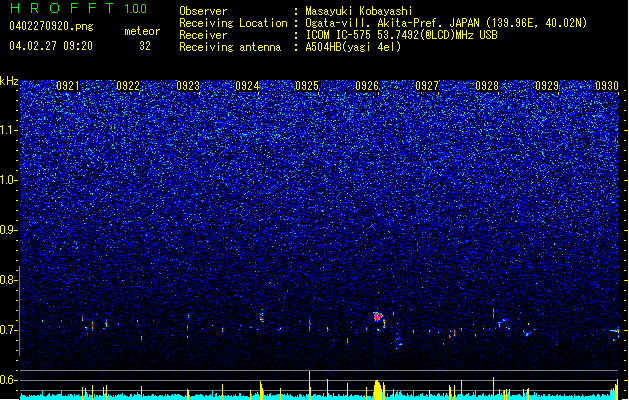Click observer name Masayuki Kobayashi
Viewport: 629px width, 400px height.
point(359,11)
